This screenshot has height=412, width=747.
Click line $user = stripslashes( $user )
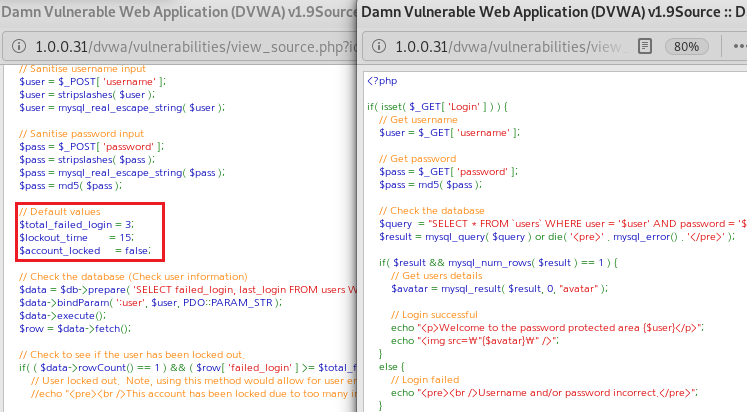coord(87,95)
